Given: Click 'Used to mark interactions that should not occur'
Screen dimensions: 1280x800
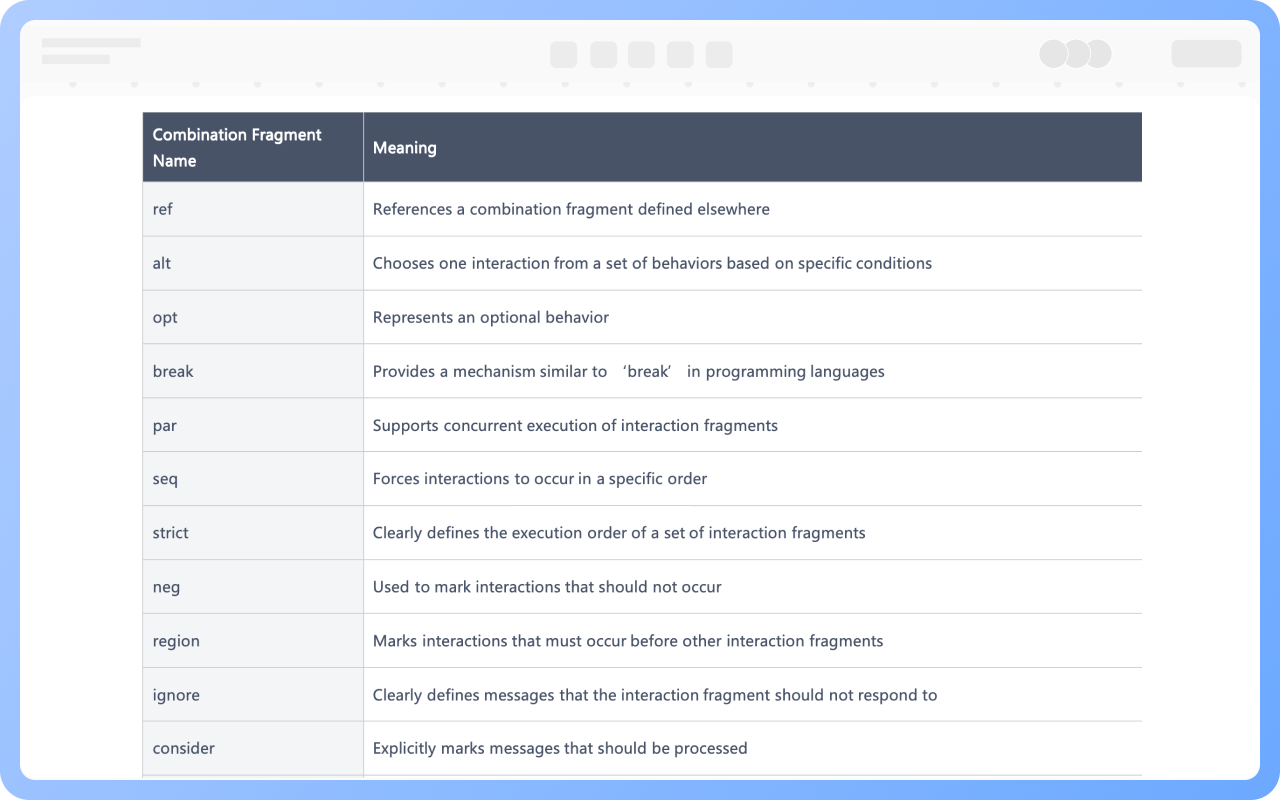Looking at the screenshot, I should pyautogui.click(x=547, y=587).
